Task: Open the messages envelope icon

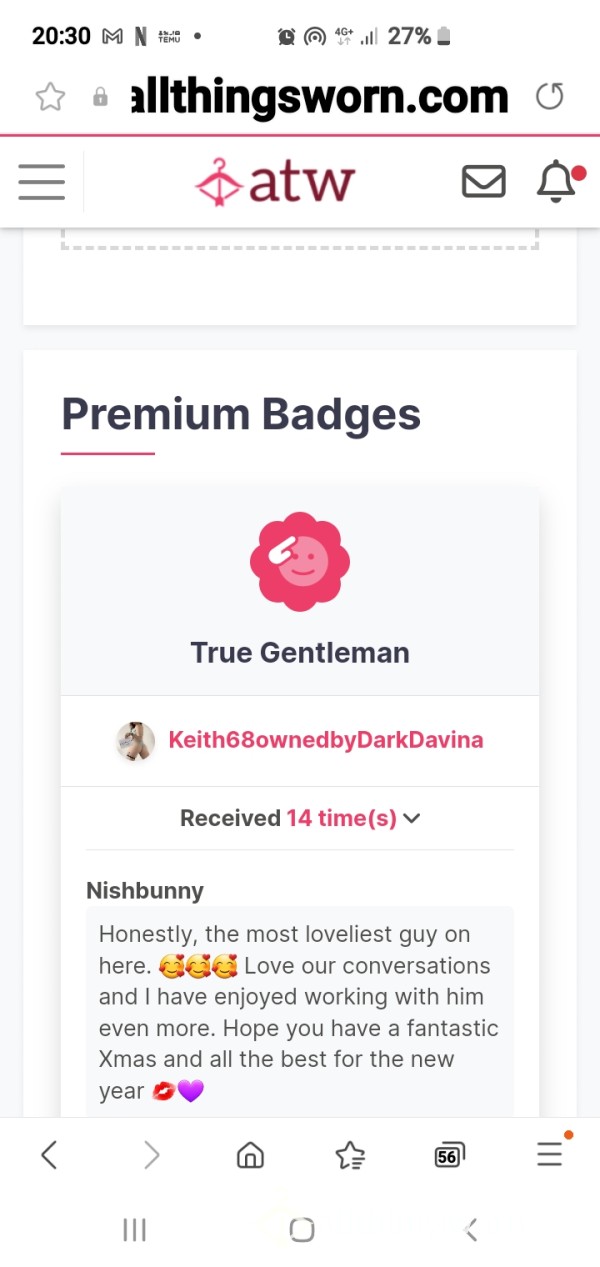Action: click(x=483, y=181)
